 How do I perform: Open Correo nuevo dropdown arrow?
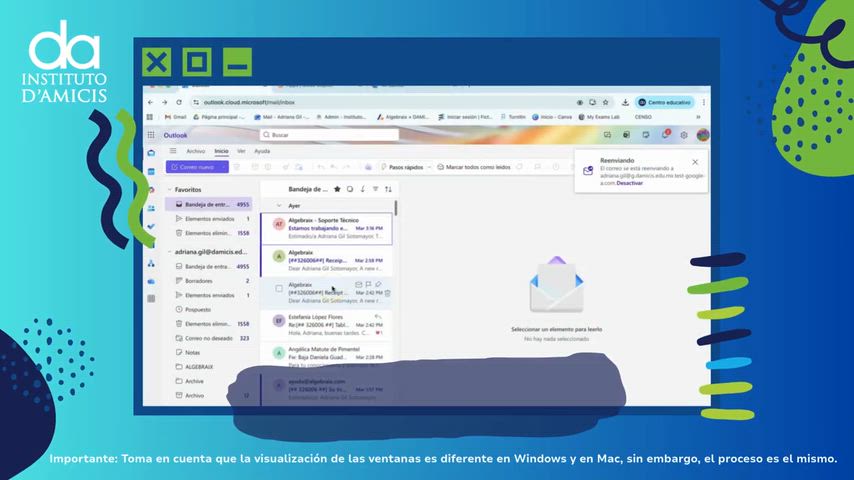(x=224, y=167)
